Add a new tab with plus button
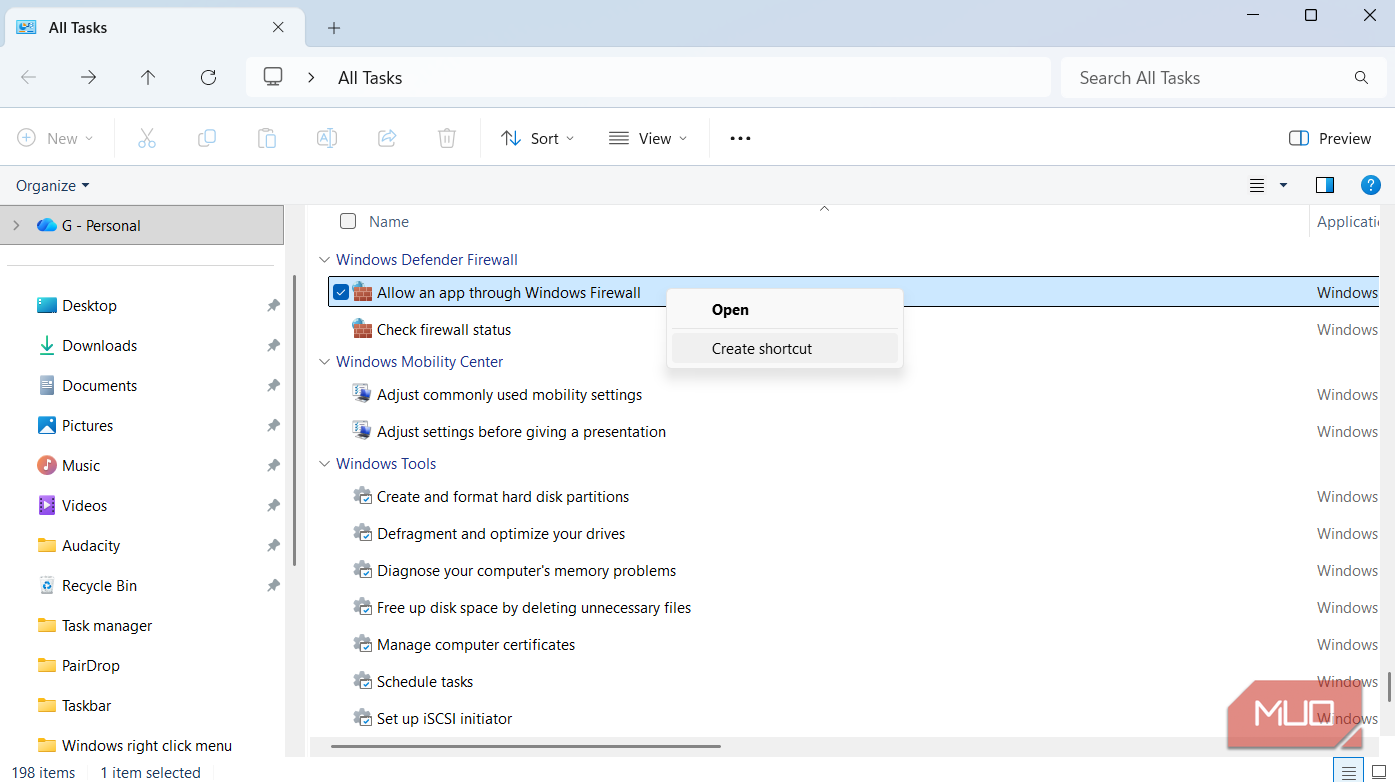This screenshot has height=782, width=1395. click(334, 28)
